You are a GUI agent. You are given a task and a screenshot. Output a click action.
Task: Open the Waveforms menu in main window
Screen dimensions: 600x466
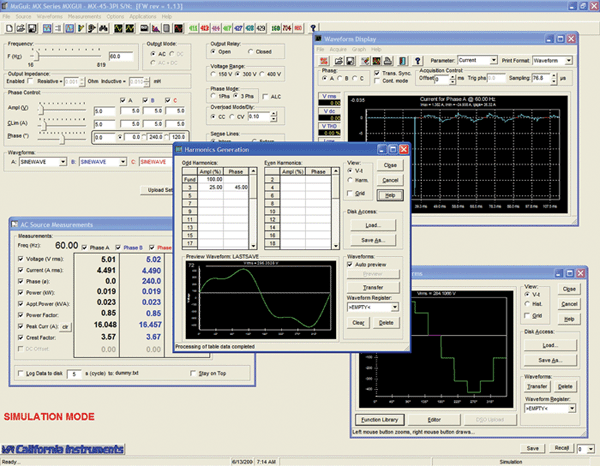coord(49,17)
